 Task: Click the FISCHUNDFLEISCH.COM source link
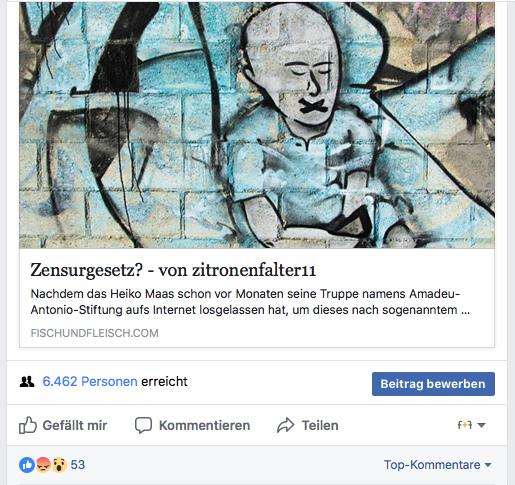click(x=95, y=333)
